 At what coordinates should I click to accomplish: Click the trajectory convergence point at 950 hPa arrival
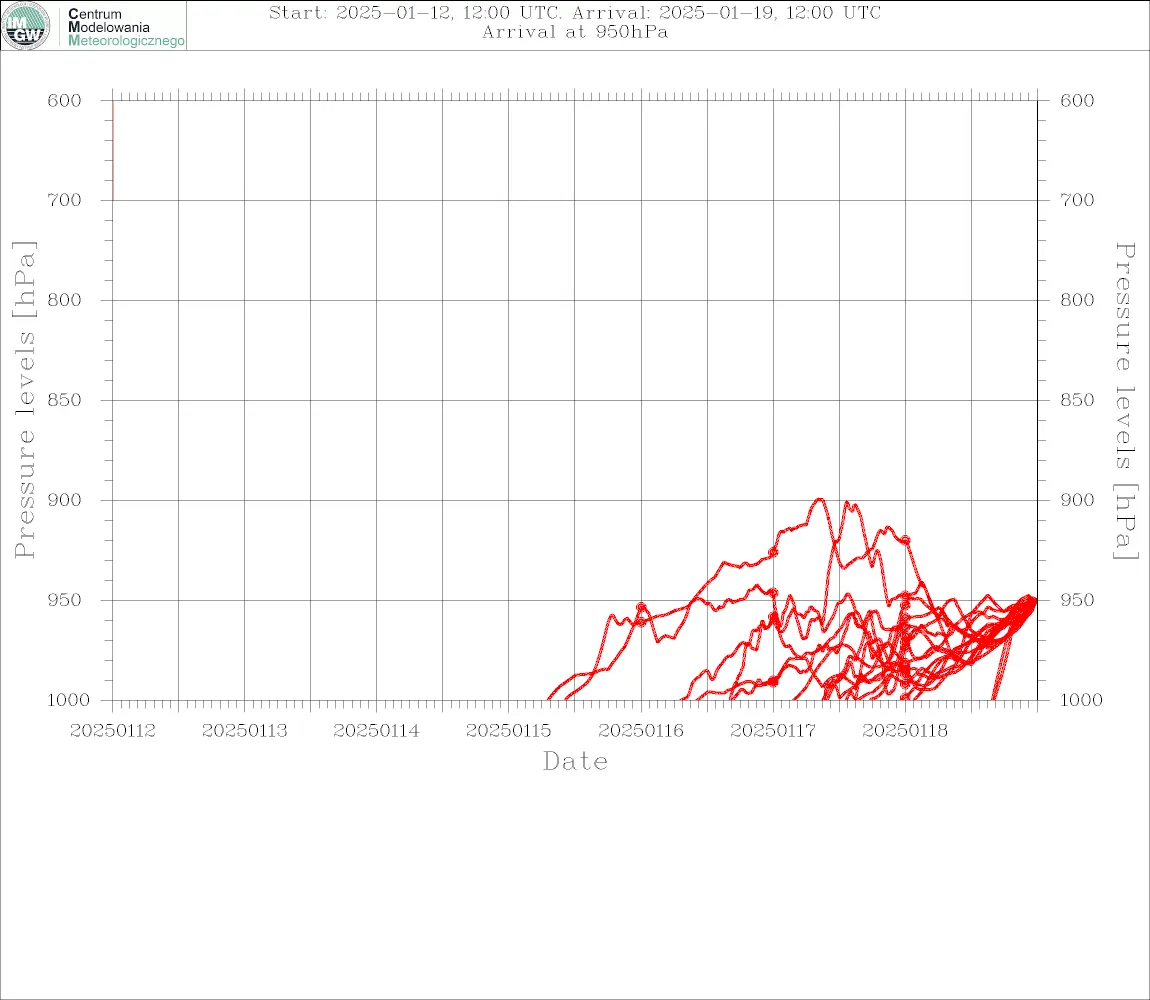(x=1033, y=601)
